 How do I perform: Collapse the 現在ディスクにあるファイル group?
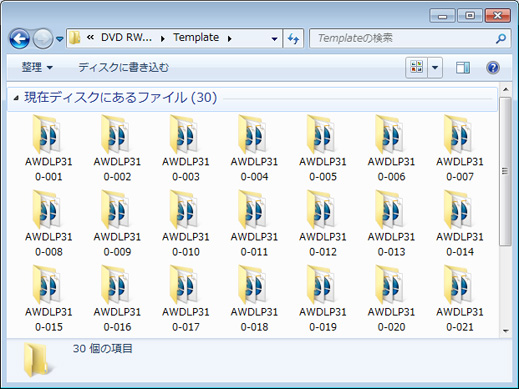click(x=16, y=98)
